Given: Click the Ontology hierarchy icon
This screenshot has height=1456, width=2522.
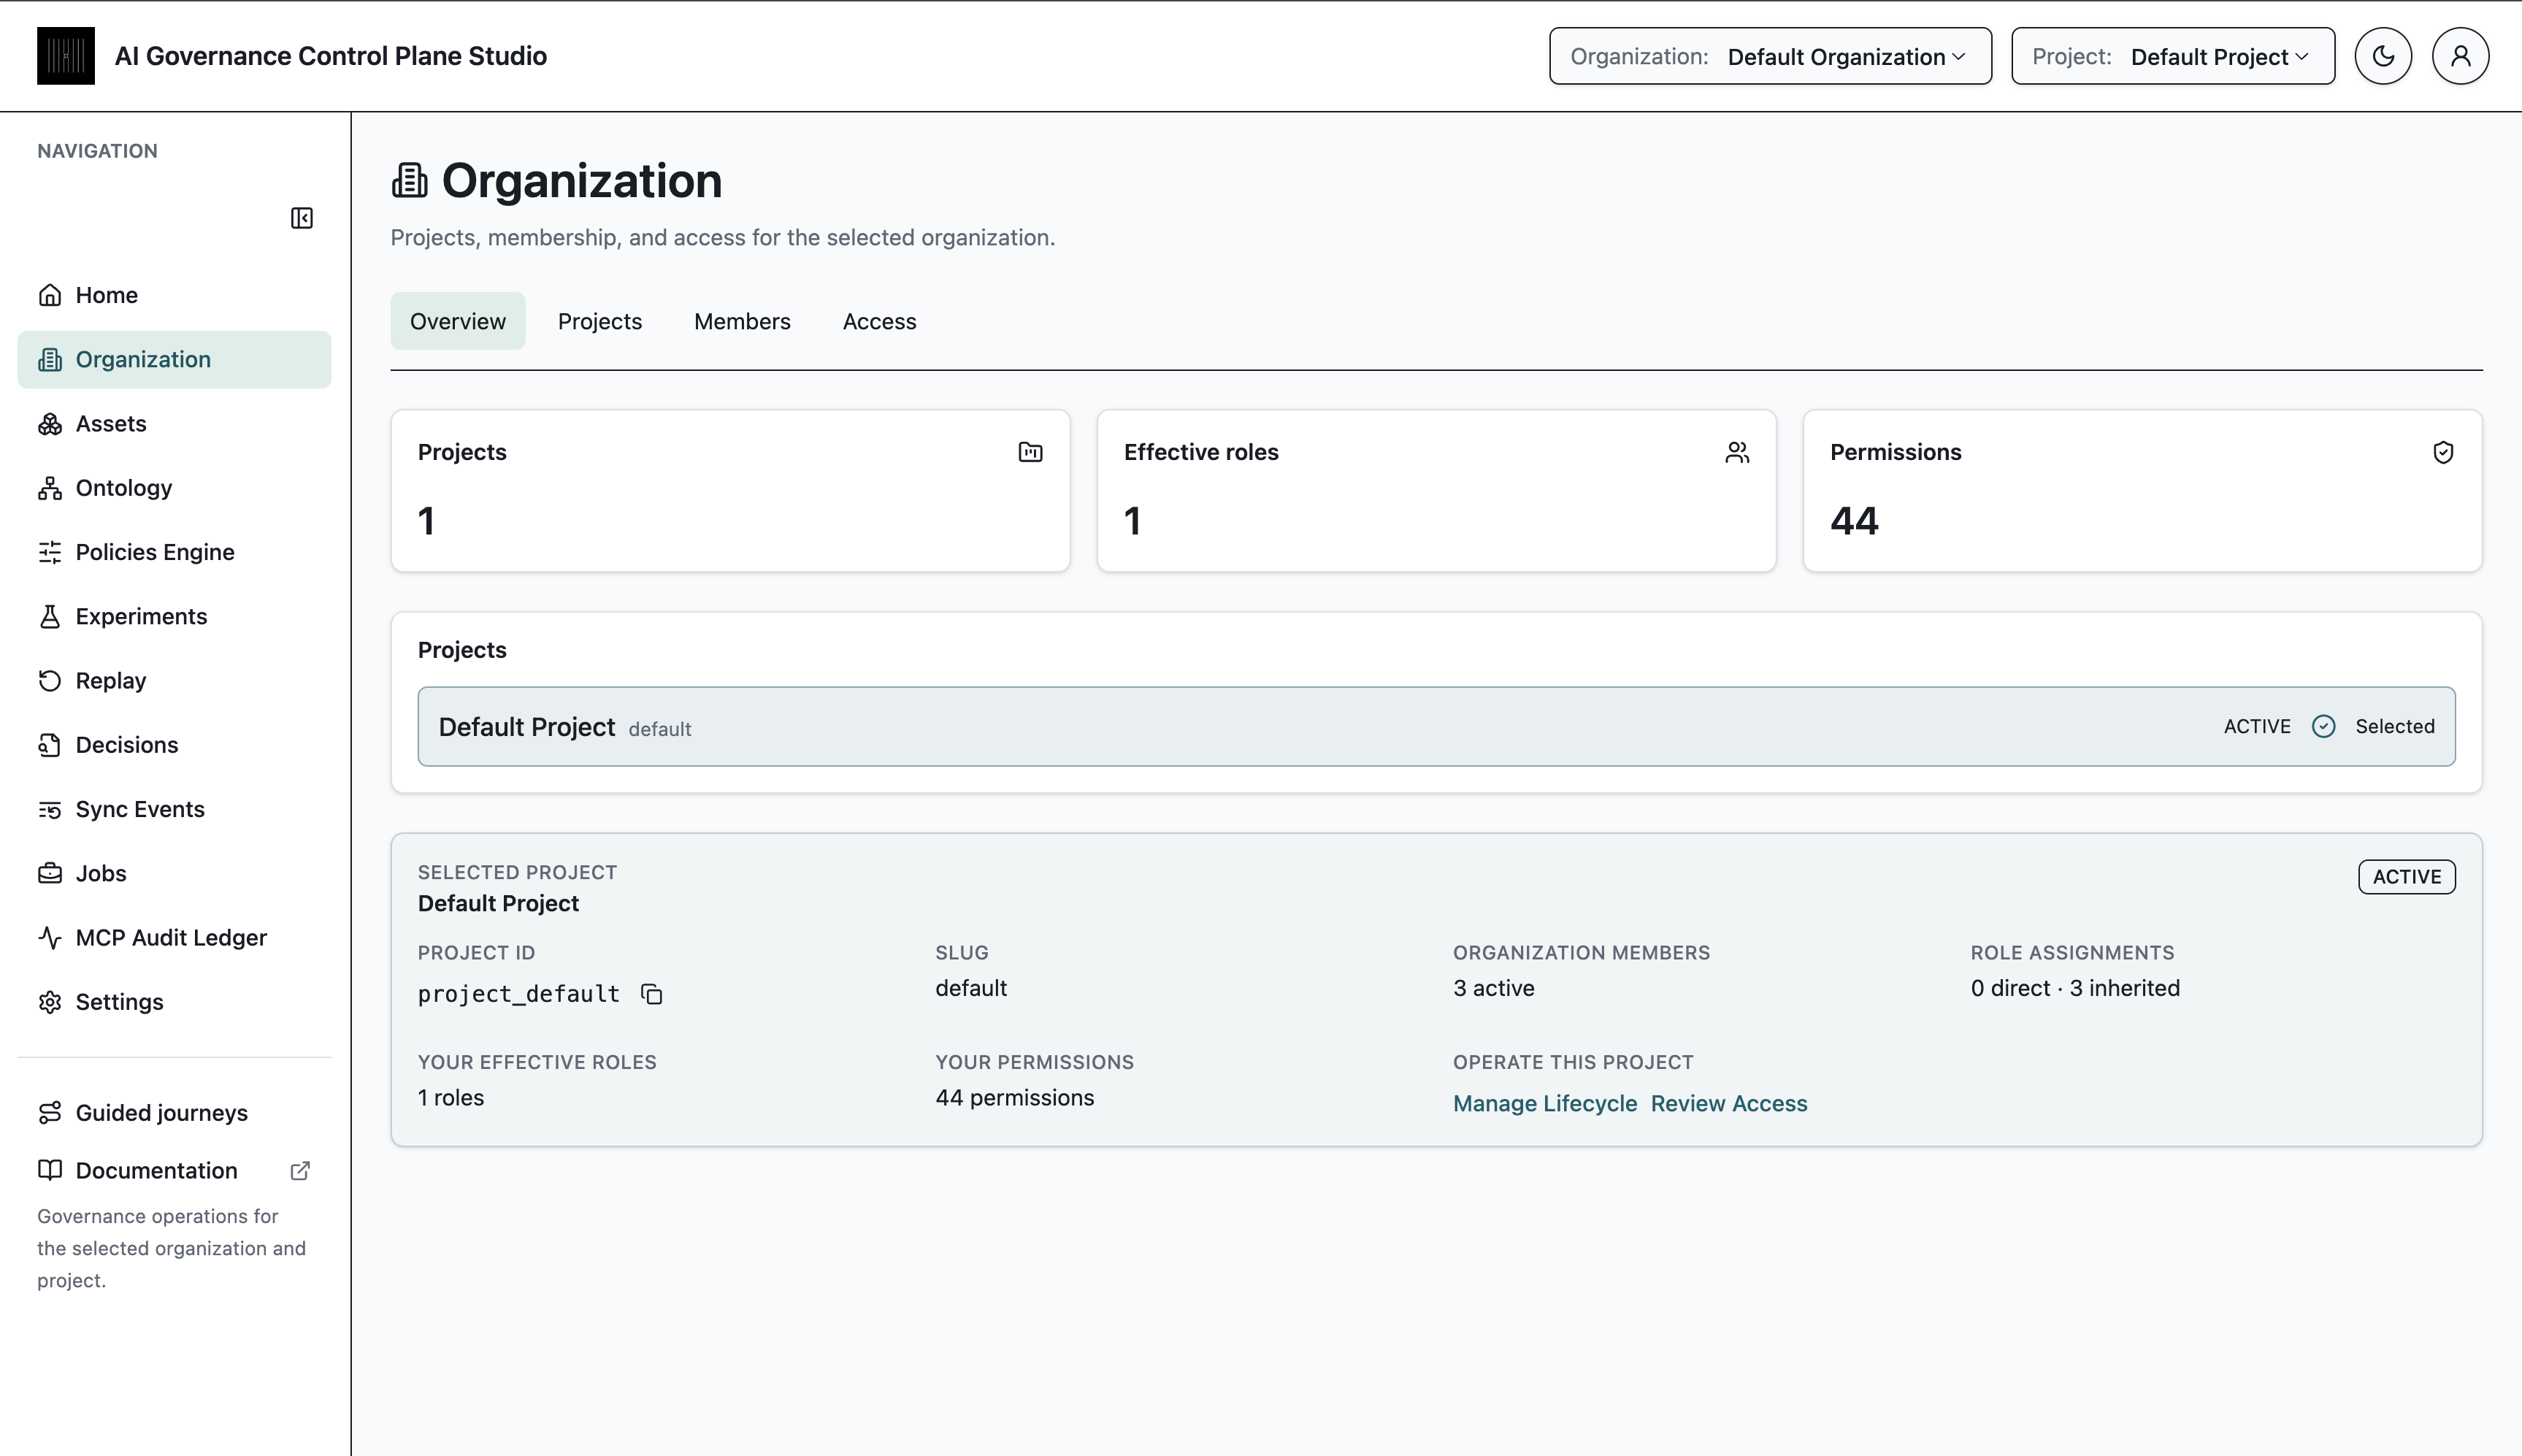Looking at the screenshot, I should pos(50,488).
